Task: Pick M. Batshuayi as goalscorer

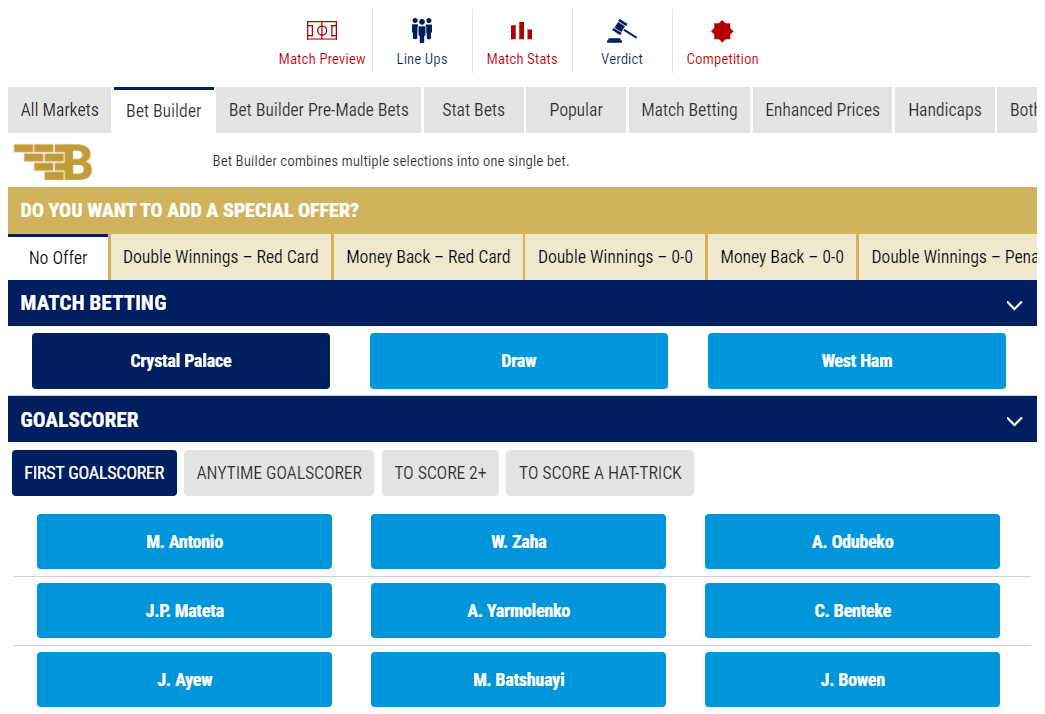Action: [x=519, y=679]
